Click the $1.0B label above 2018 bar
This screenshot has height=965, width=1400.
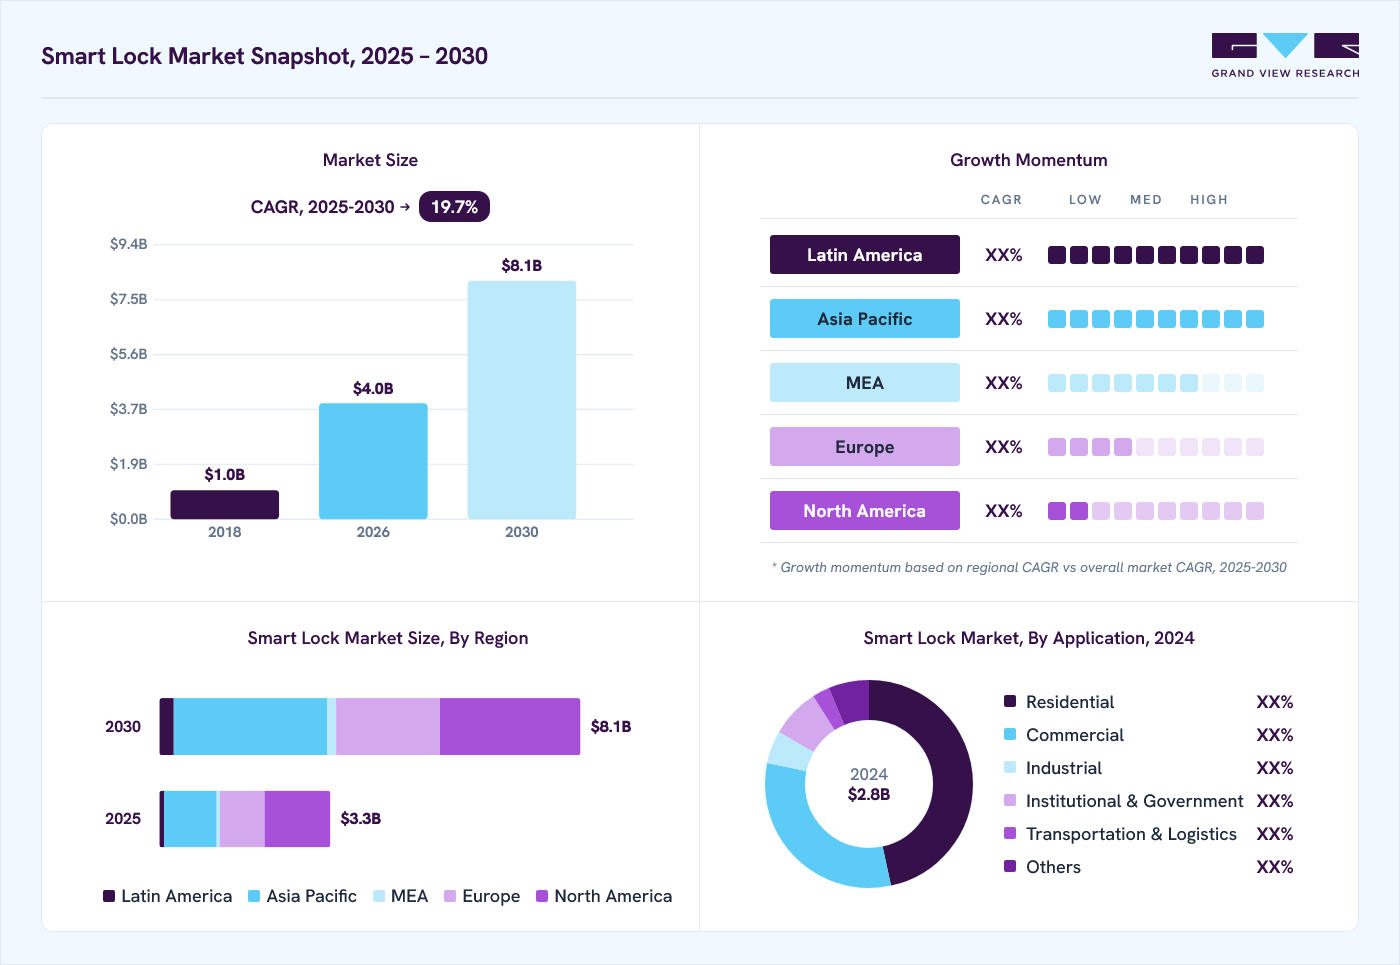(x=225, y=474)
